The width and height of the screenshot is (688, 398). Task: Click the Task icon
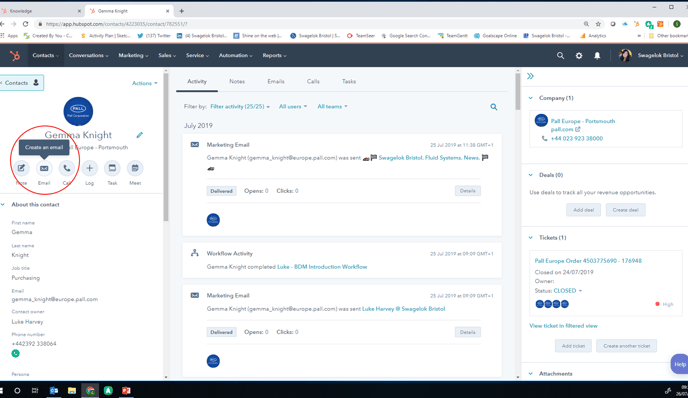point(112,168)
